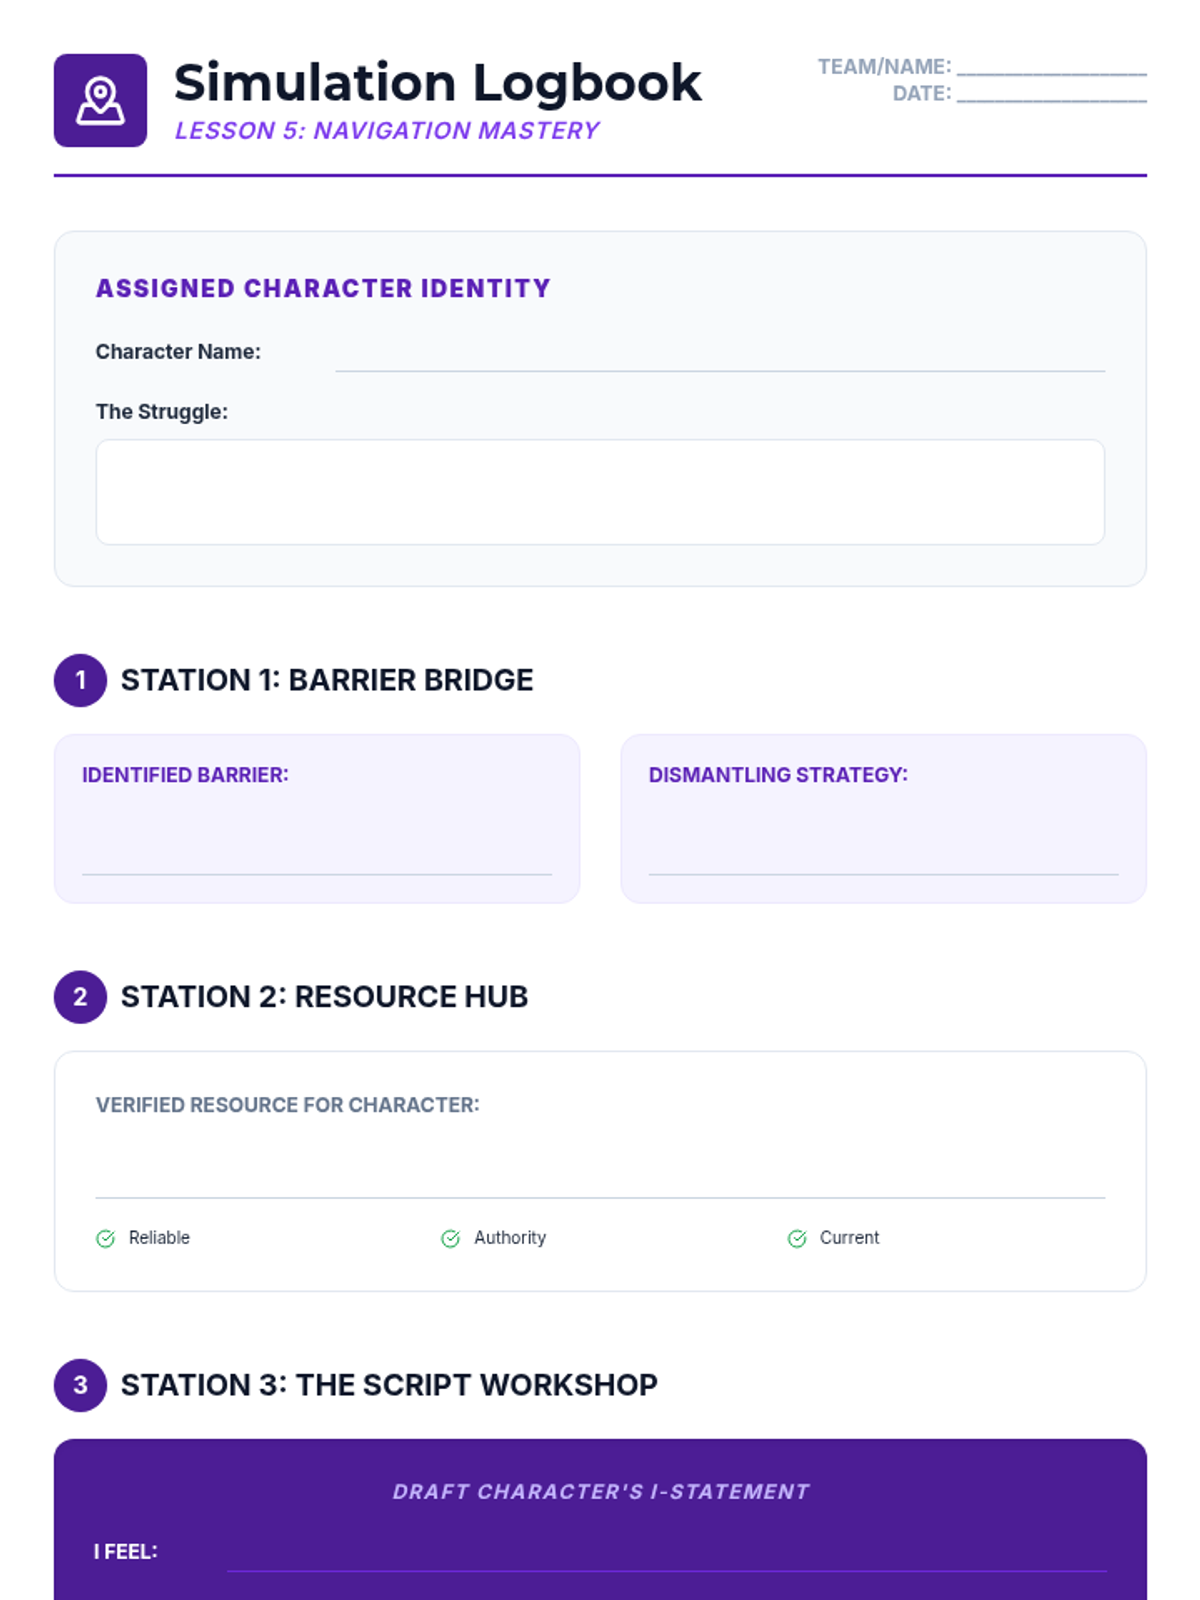1200x1600 pixels.
Task: Click inside The Struggle text box
Action: pos(600,492)
